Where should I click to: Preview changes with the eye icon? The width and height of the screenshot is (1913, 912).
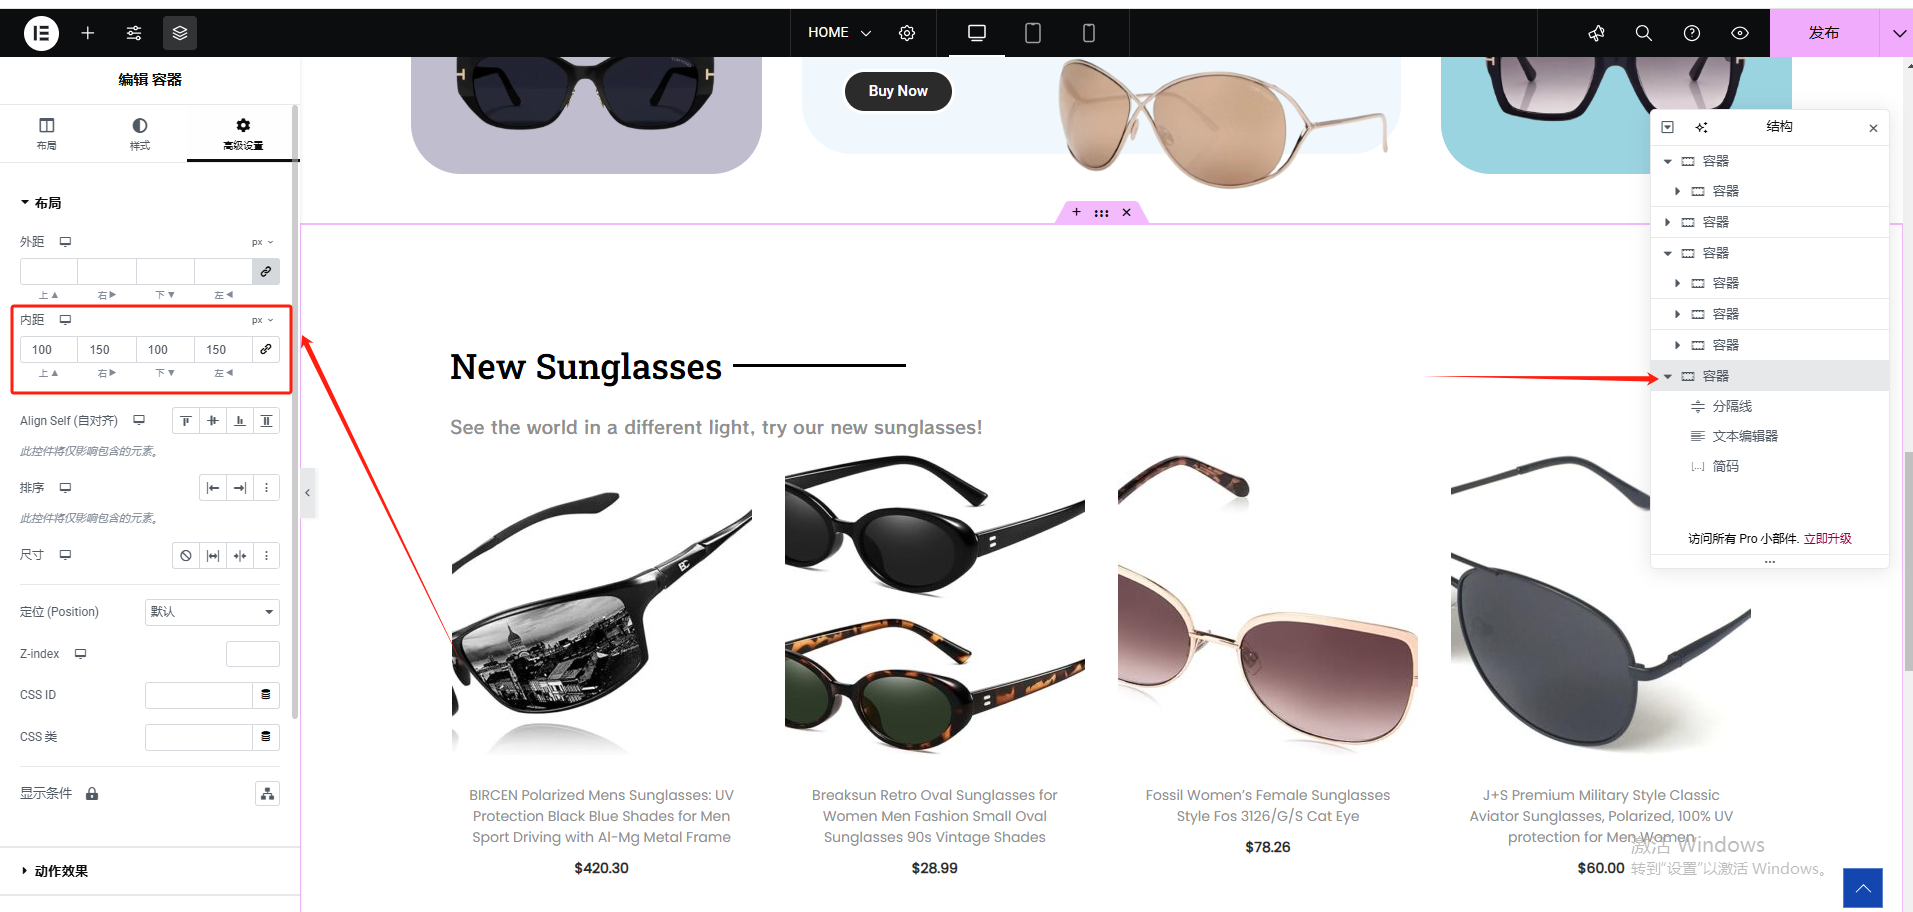click(x=1740, y=33)
